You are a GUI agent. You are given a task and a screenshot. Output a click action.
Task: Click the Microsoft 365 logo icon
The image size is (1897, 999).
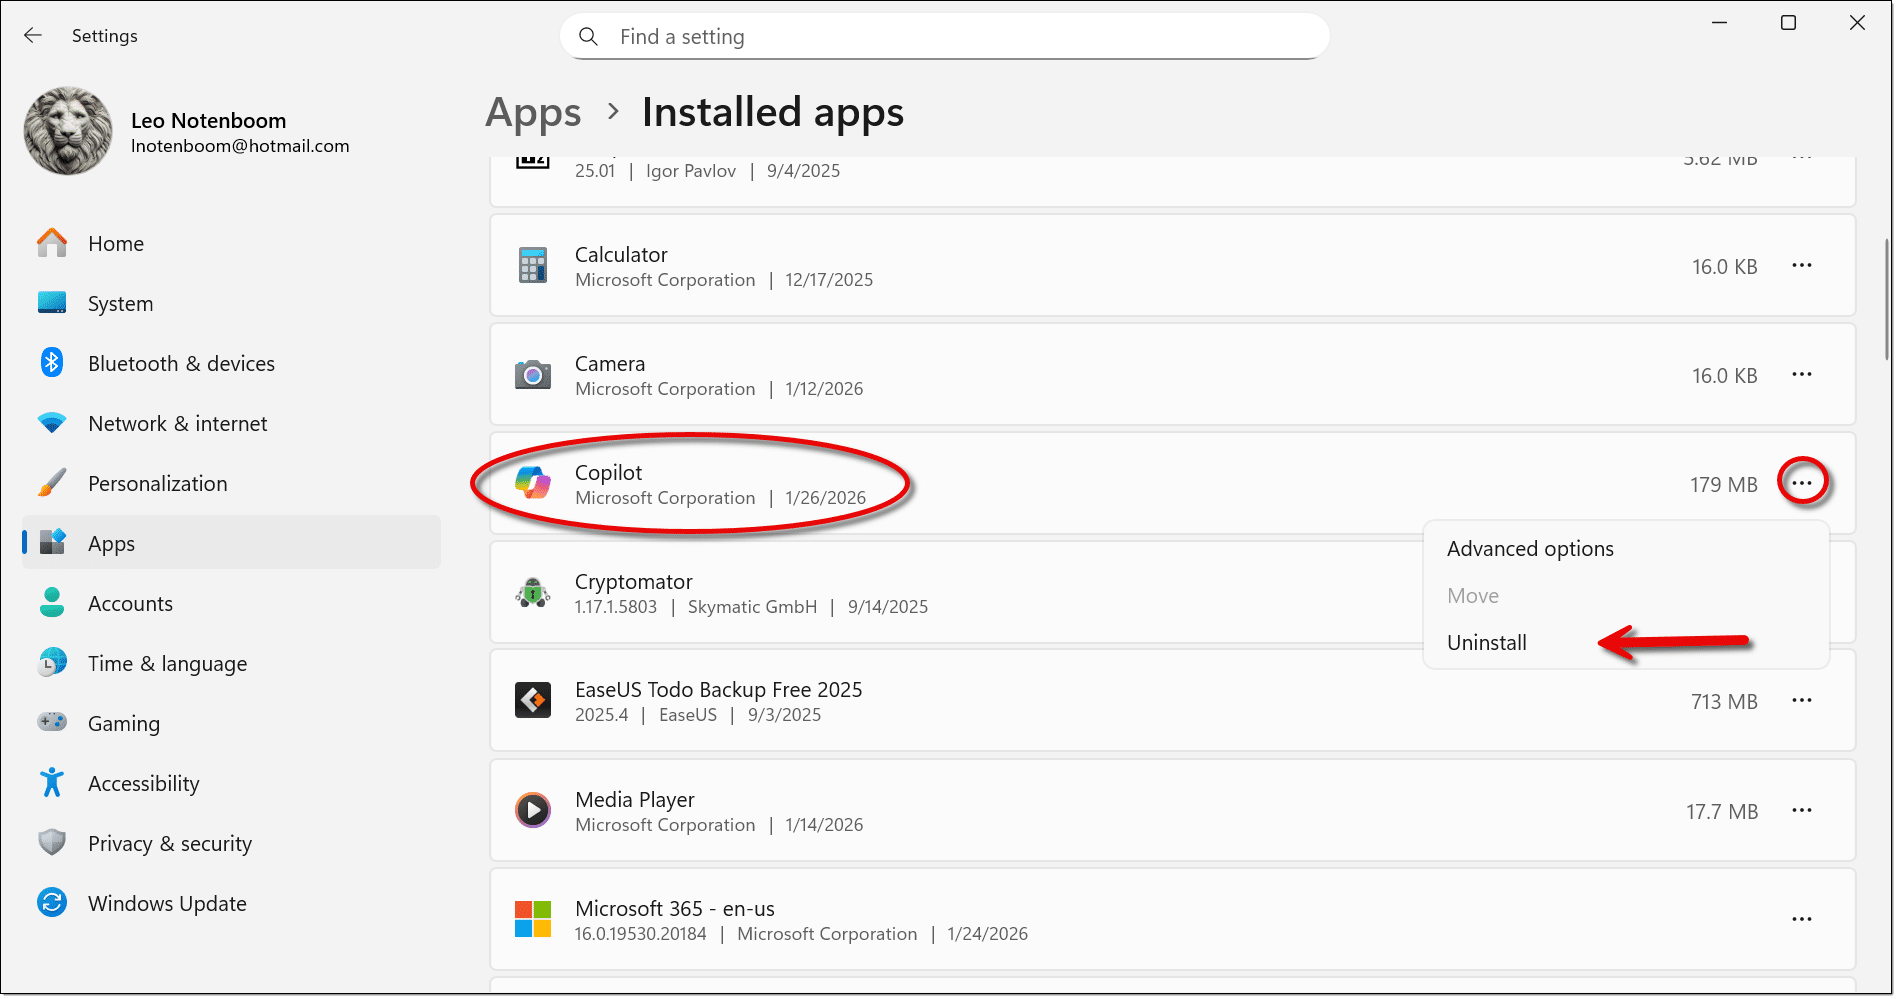click(x=532, y=919)
